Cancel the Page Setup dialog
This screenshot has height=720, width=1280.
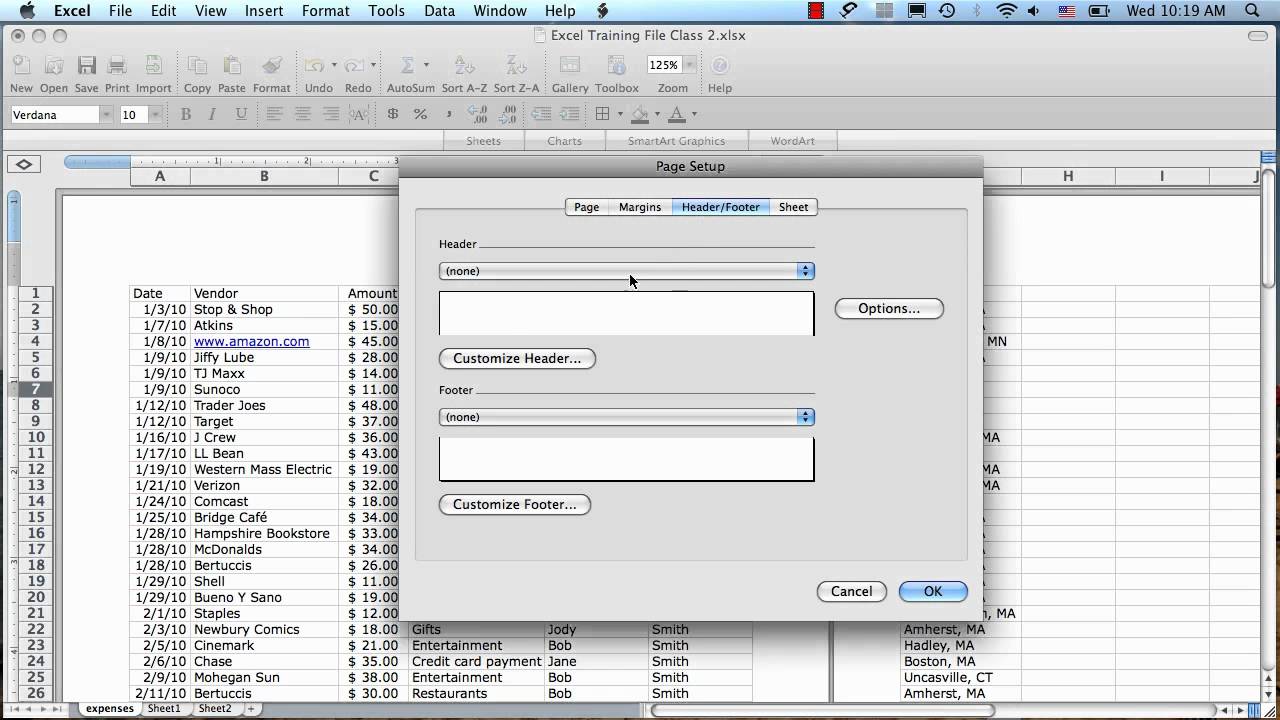(x=852, y=591)
